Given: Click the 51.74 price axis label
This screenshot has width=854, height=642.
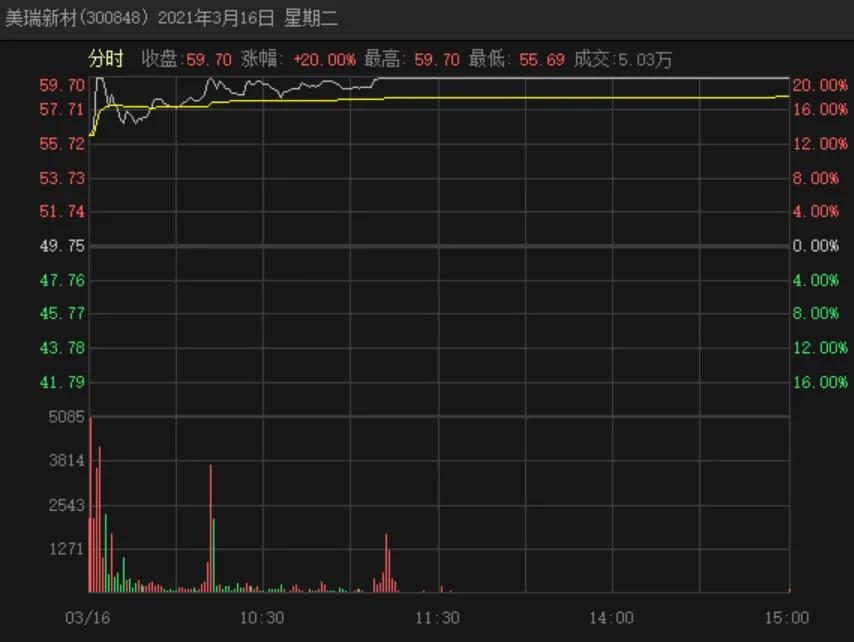Looking at the screenshot, I should (62, 211).
